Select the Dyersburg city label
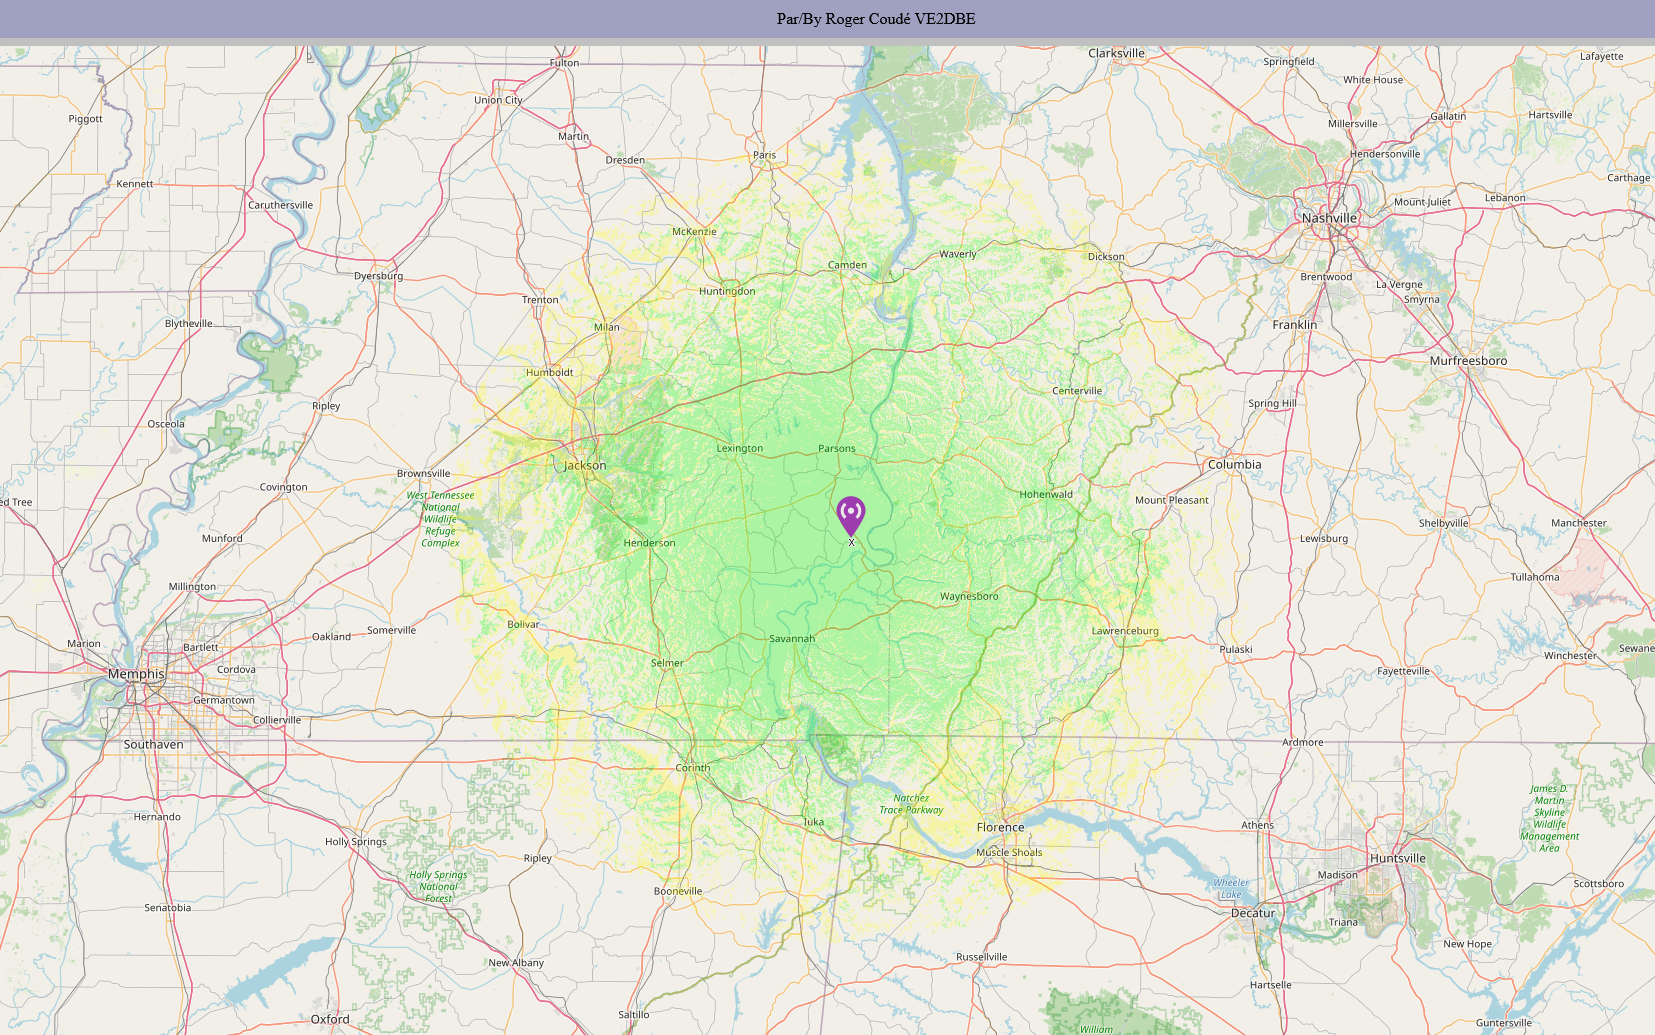This screenshot has height=1035, width=1655. [x=378, y=276]
